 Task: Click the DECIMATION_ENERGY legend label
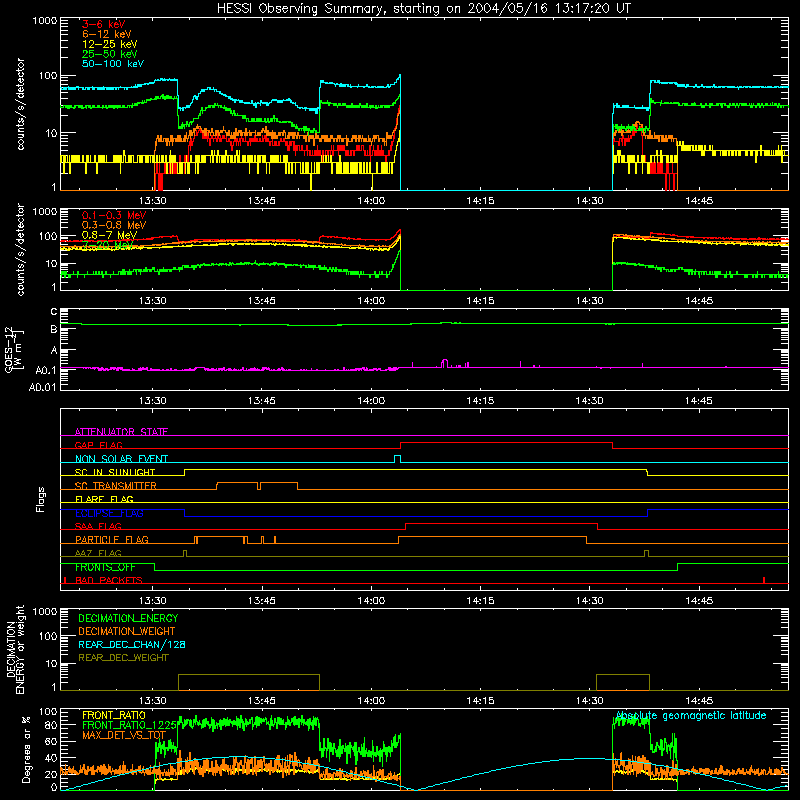click(x=128, y=618)
